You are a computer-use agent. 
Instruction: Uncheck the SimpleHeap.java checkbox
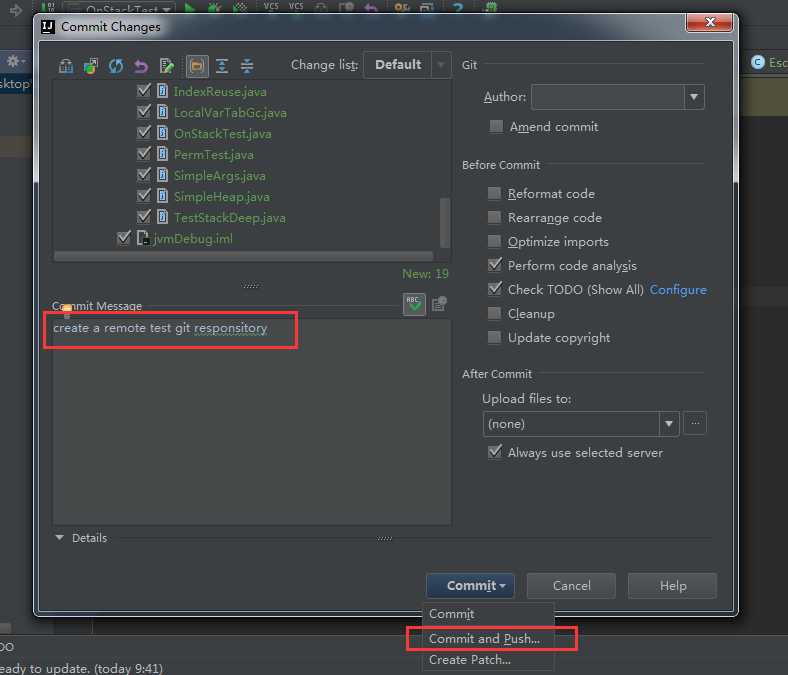[144, 196]
